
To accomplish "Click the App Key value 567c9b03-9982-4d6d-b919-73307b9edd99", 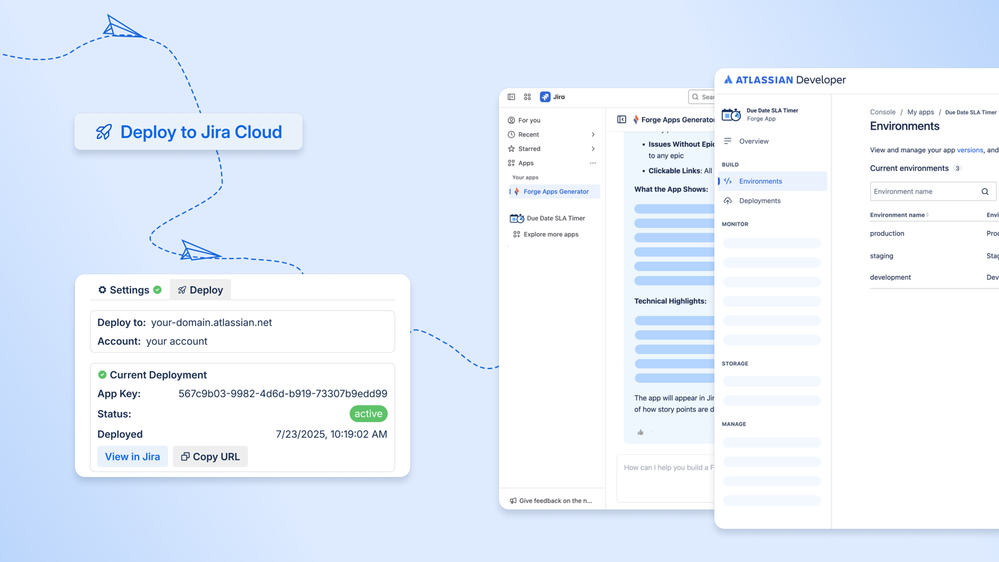I will [283, 394].
